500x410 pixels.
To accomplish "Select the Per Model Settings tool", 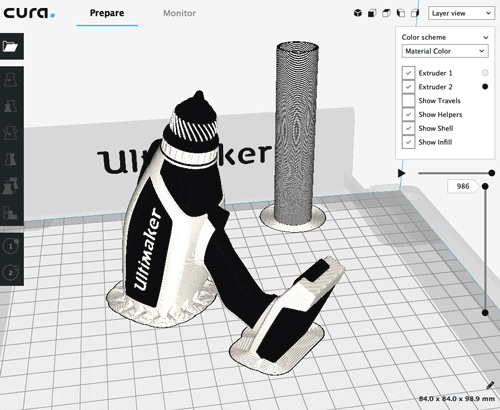I will 11,186.
